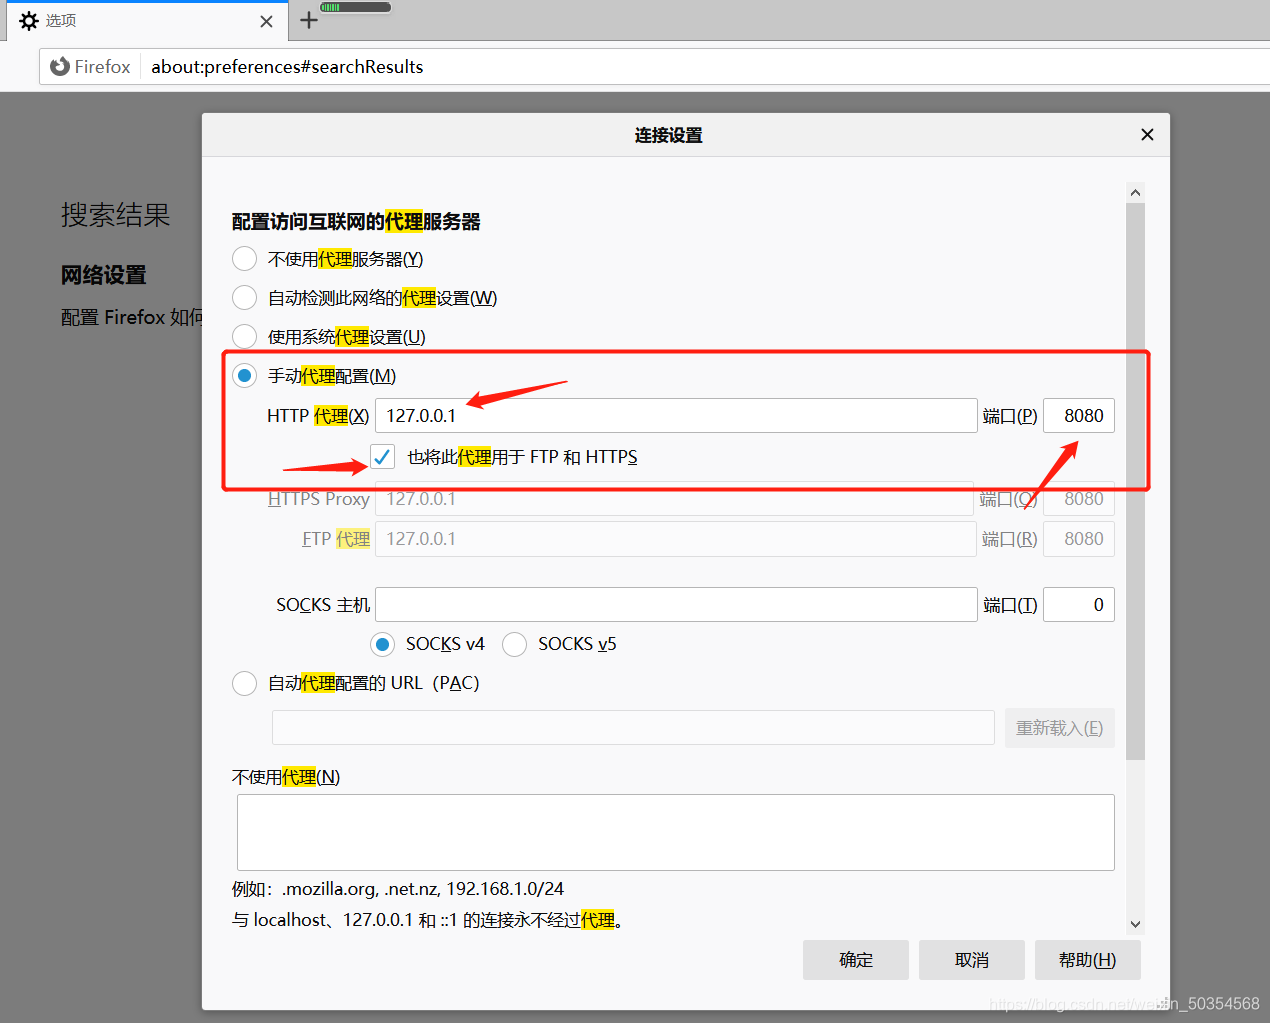Click the 不使用代理 text area
The image size is (1270, 1023).
(x=676, y=832)
